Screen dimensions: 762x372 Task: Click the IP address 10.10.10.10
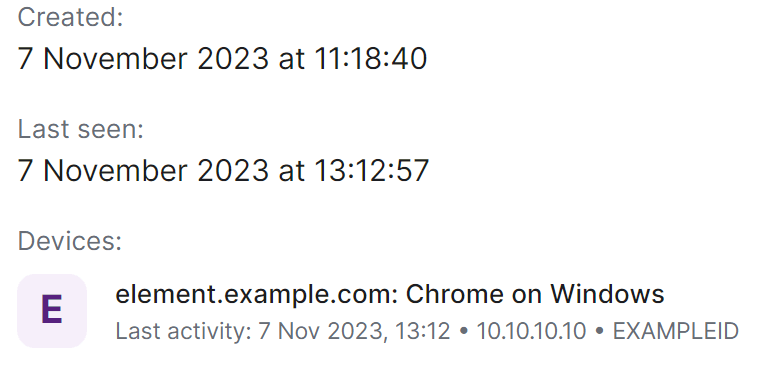click(531, 331)
